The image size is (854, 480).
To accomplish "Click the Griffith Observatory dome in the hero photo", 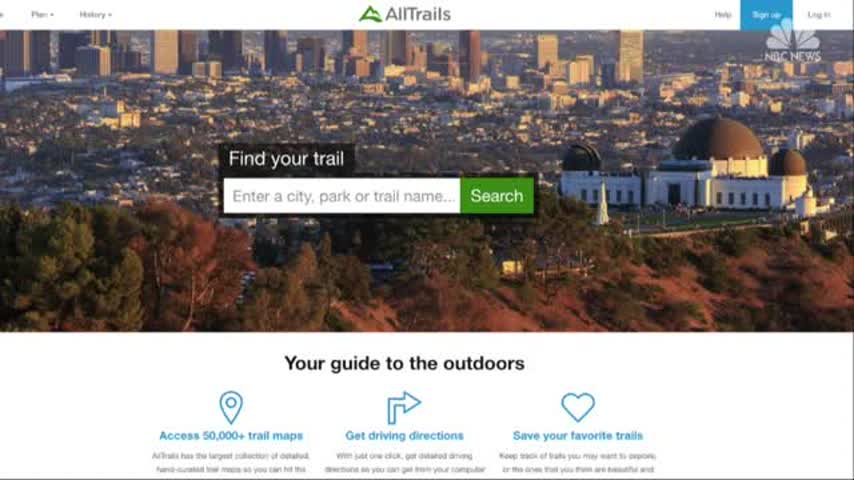I will 719,139.
